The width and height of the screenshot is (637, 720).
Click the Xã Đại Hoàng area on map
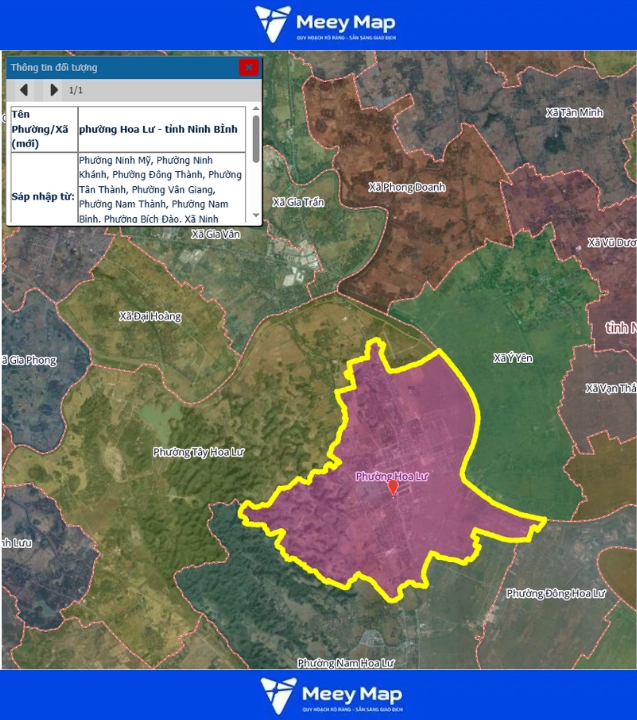click(x=150, y=317)
